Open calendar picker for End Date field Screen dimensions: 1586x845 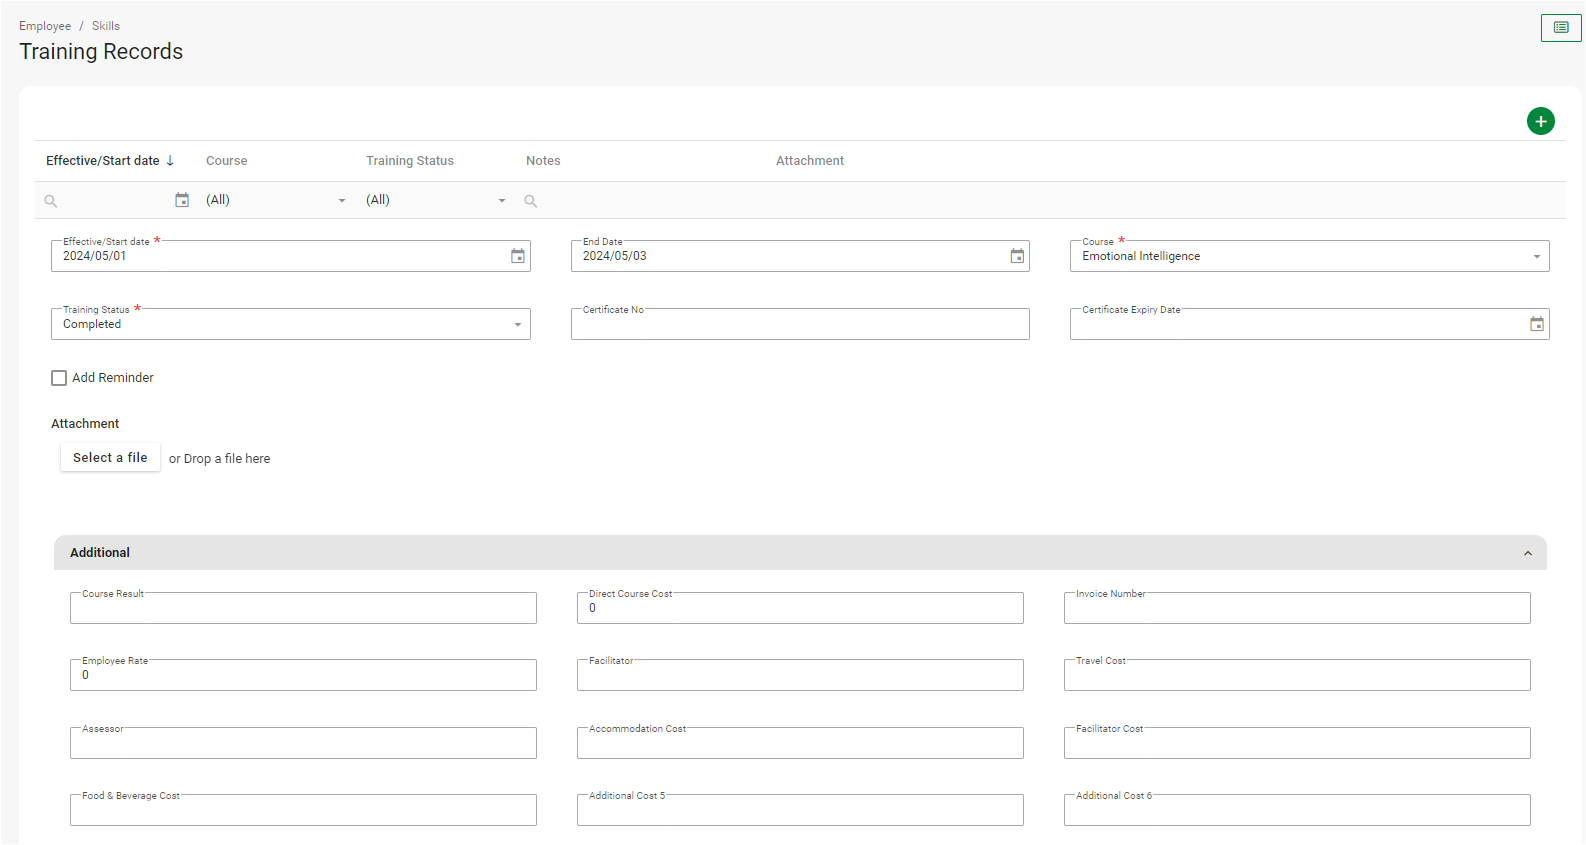1016,256
